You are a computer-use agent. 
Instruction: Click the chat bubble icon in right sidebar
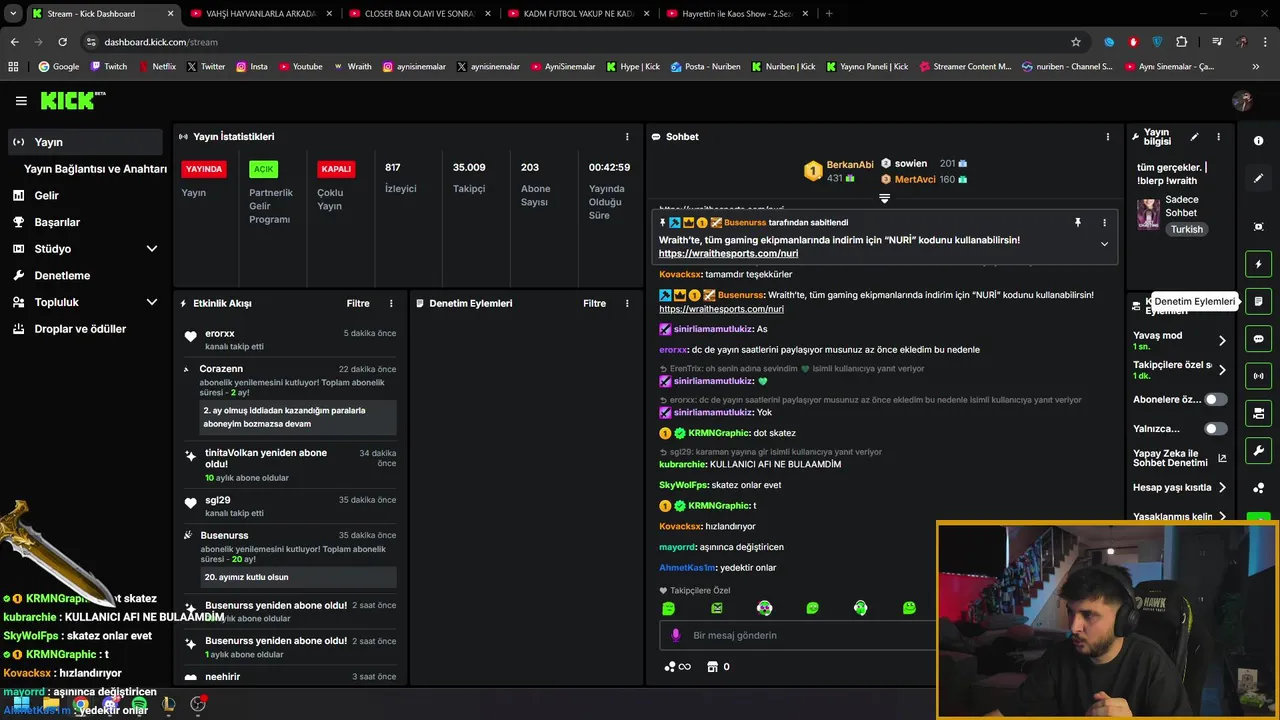1259,339
